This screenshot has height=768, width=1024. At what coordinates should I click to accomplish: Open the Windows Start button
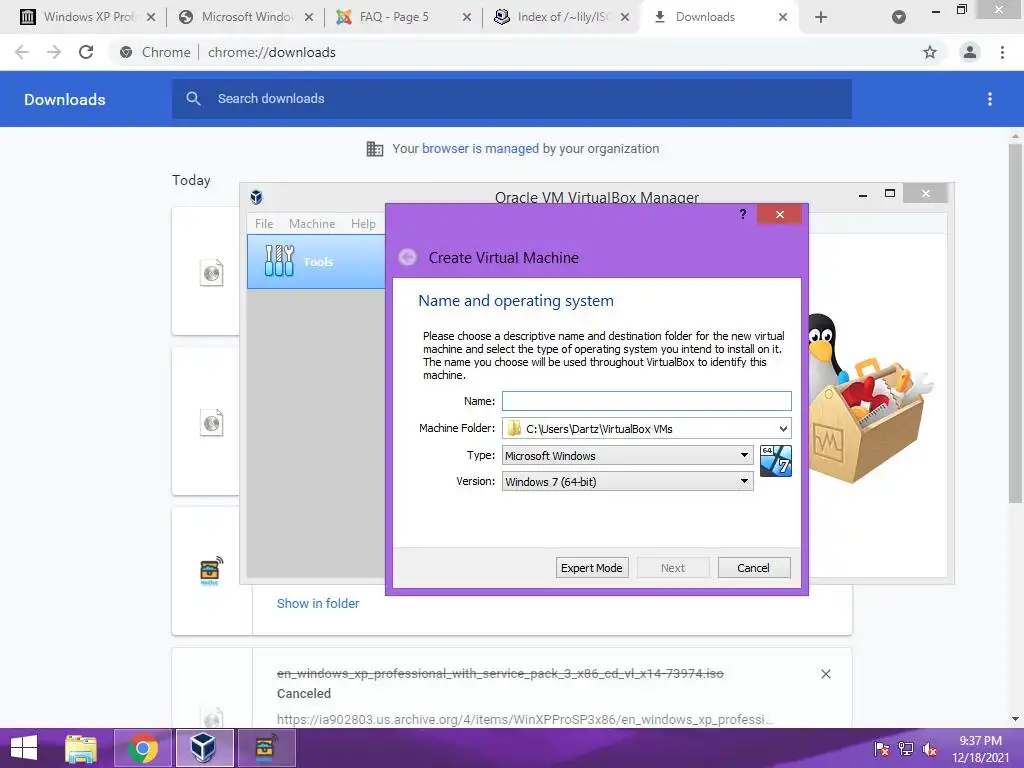pyautogui.click(x=24, y=748)
